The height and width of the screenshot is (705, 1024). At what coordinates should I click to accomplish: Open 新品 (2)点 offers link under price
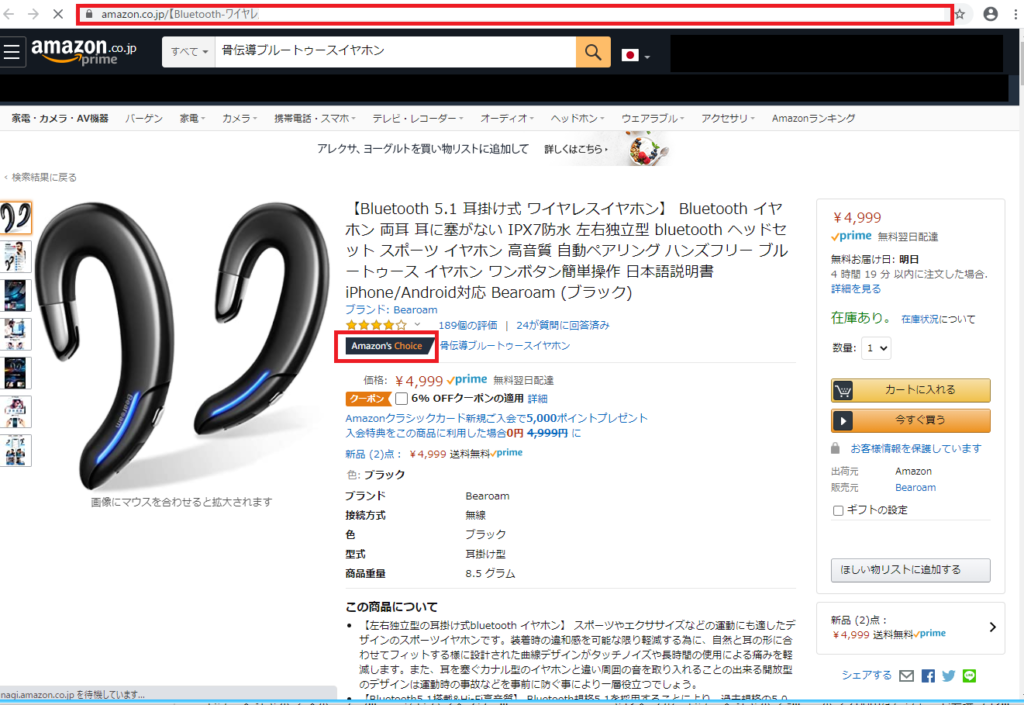pos(374,454)
